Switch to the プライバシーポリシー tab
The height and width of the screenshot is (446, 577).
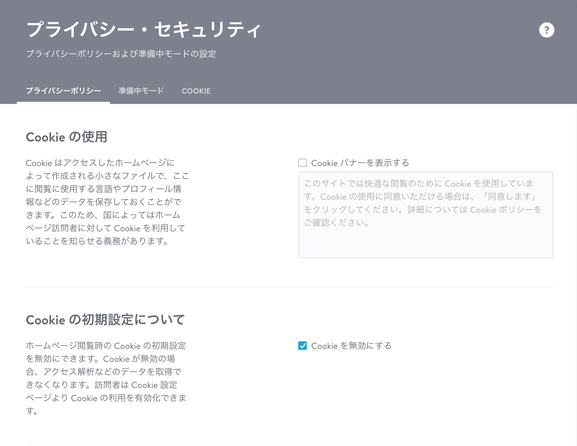(x=63, y=91)
